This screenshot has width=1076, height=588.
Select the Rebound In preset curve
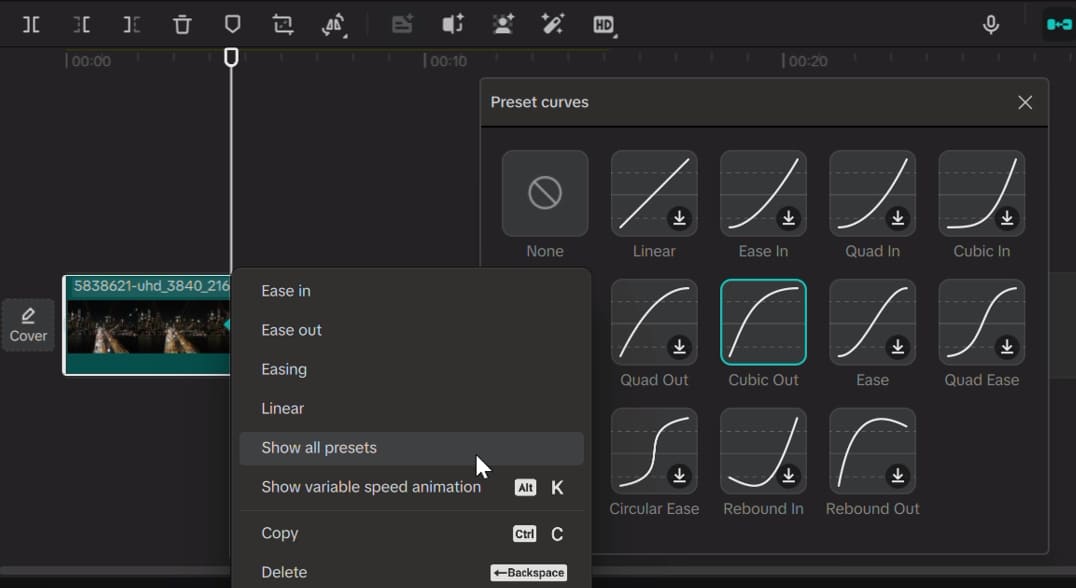(763, 451)
